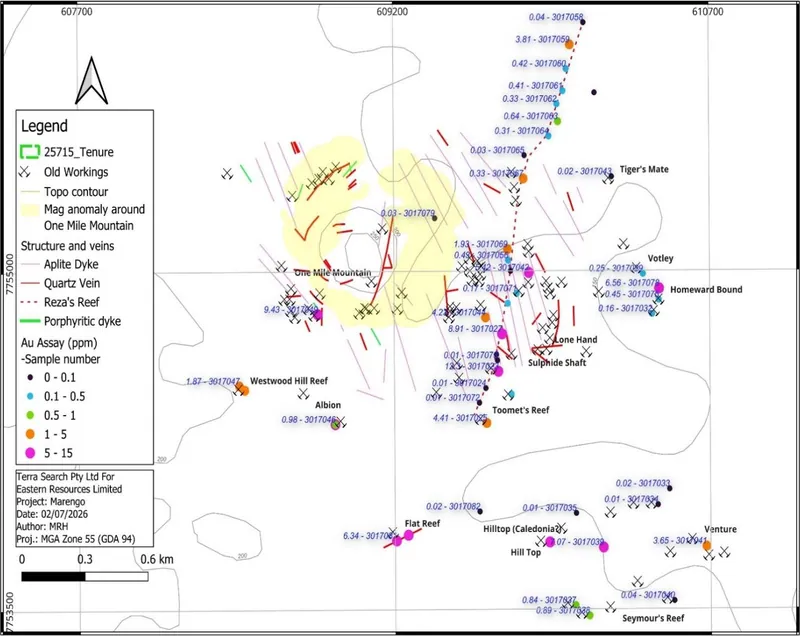The height and width of the screenshot is (636, 800).
Task: Click the dark marker for sample 3017043
Action: [x=611, y=176]
